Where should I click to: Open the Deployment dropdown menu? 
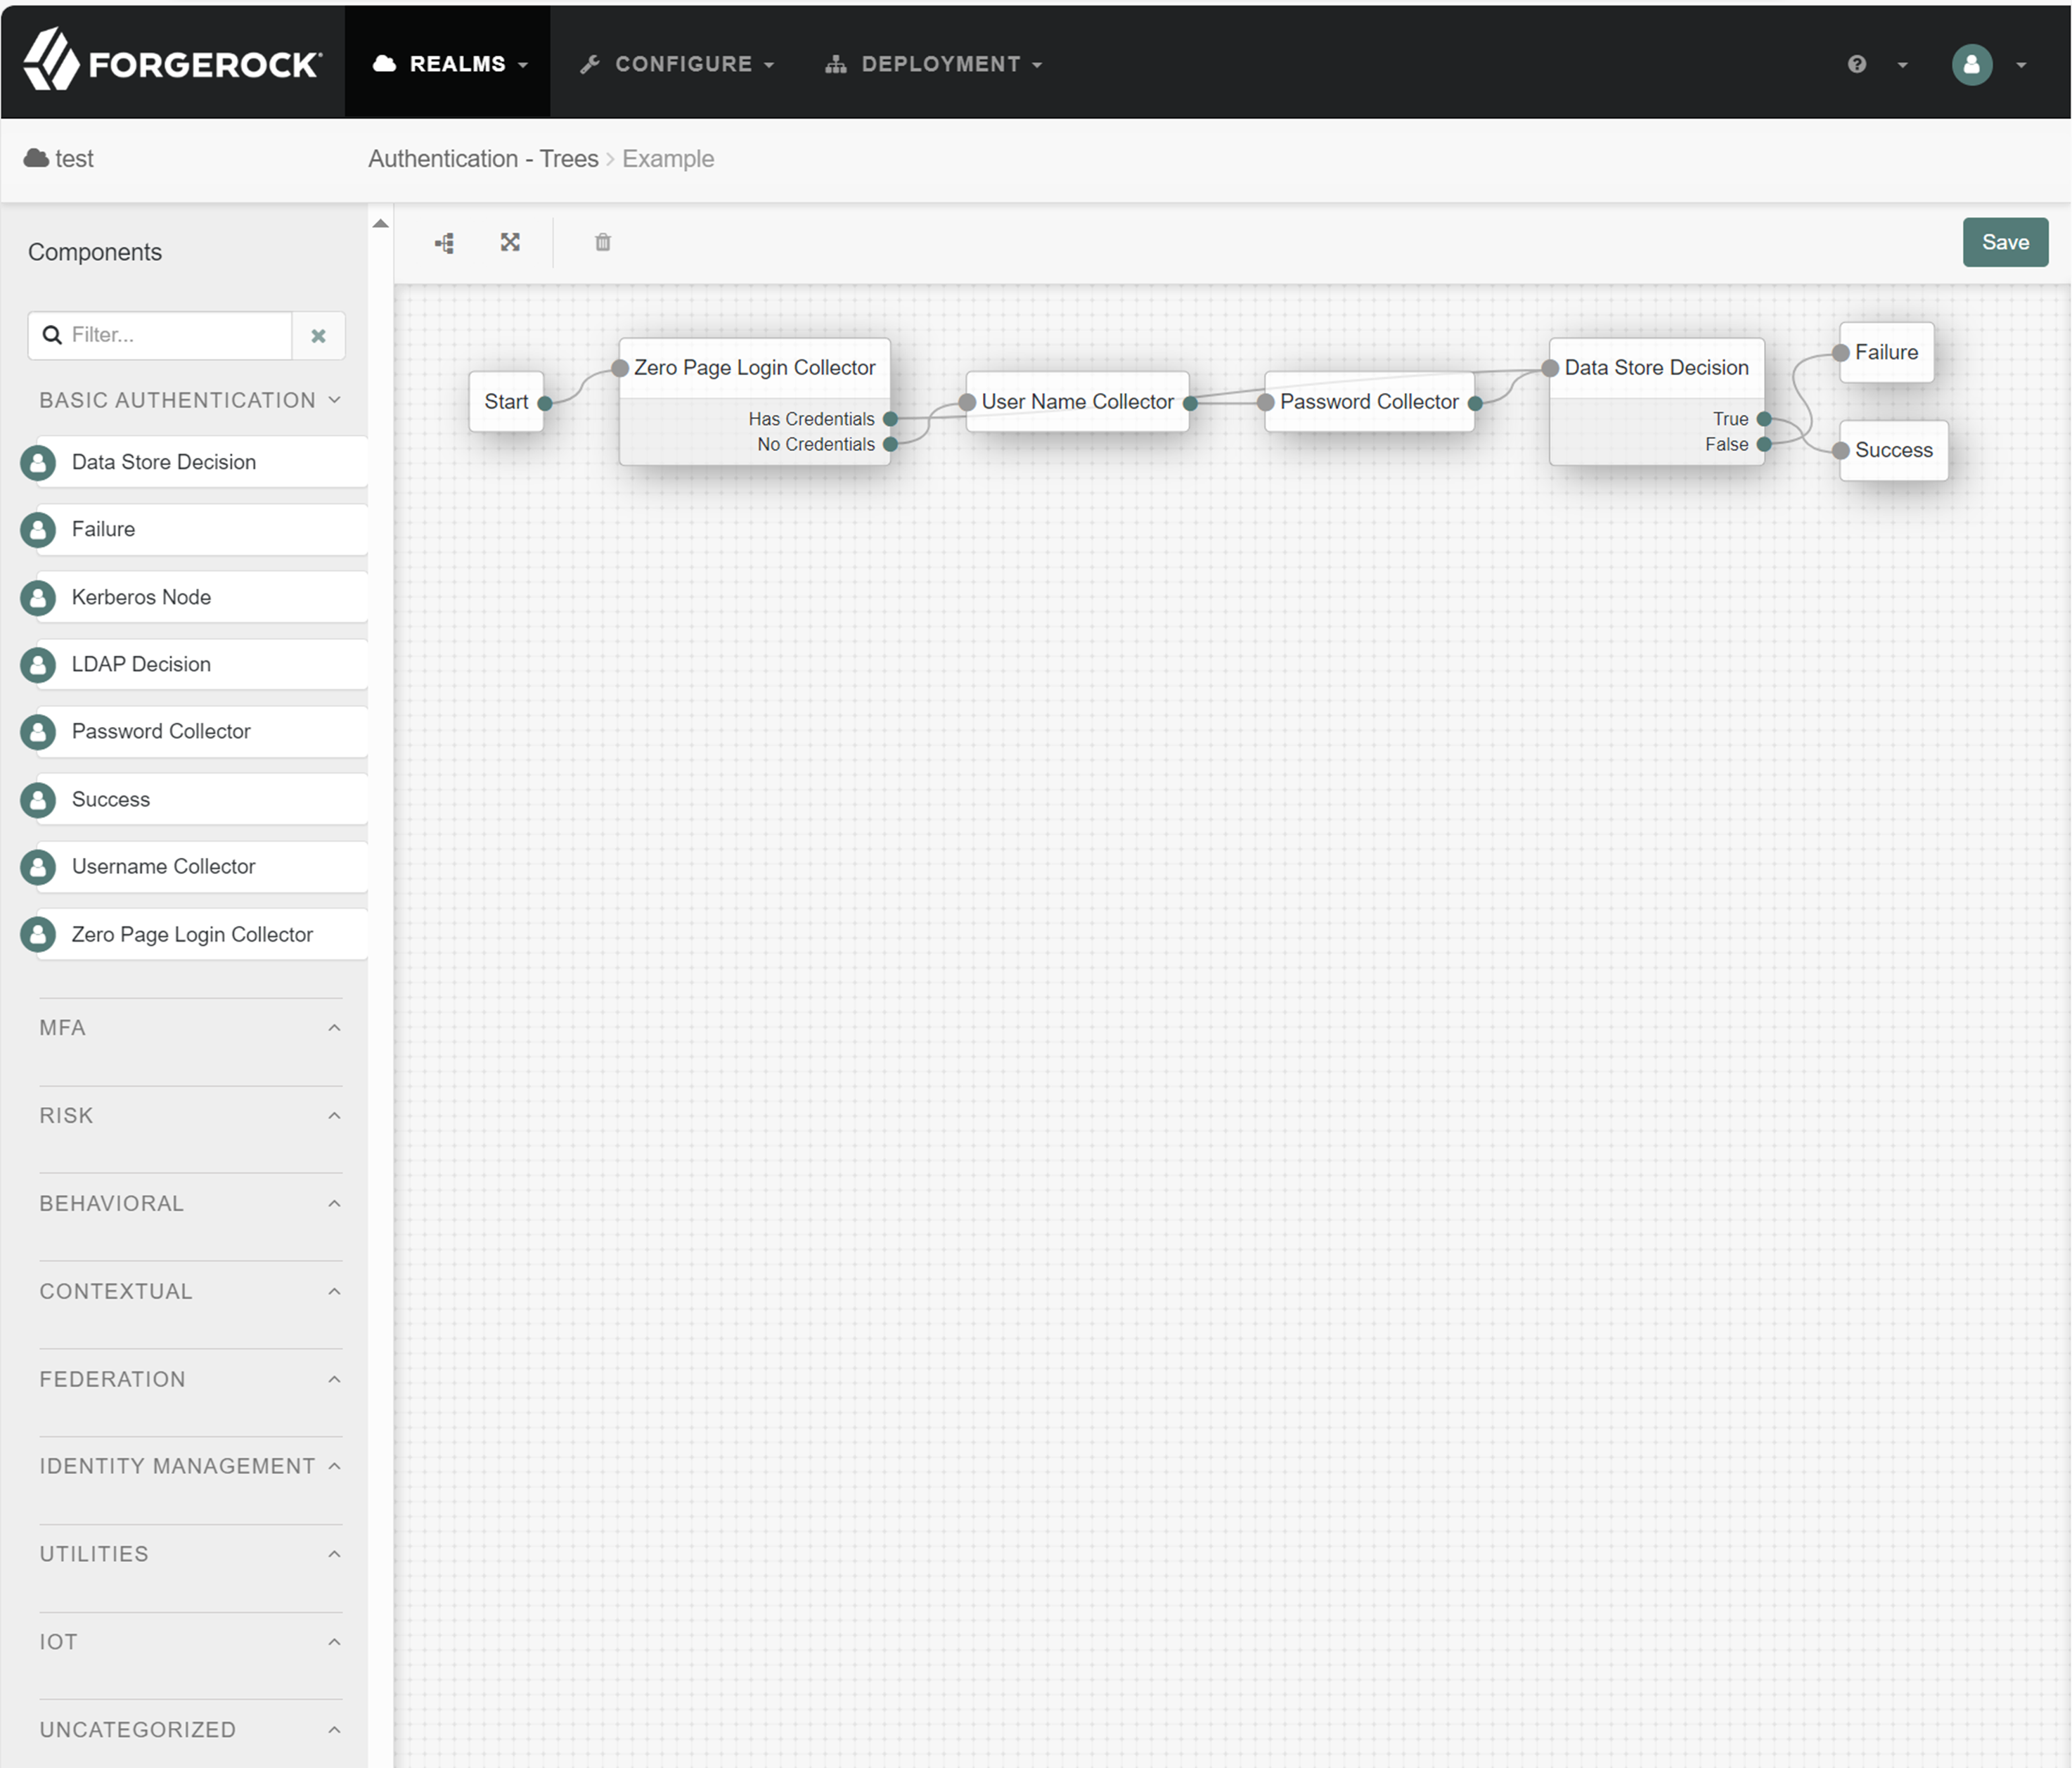click(x=934, y=64)
